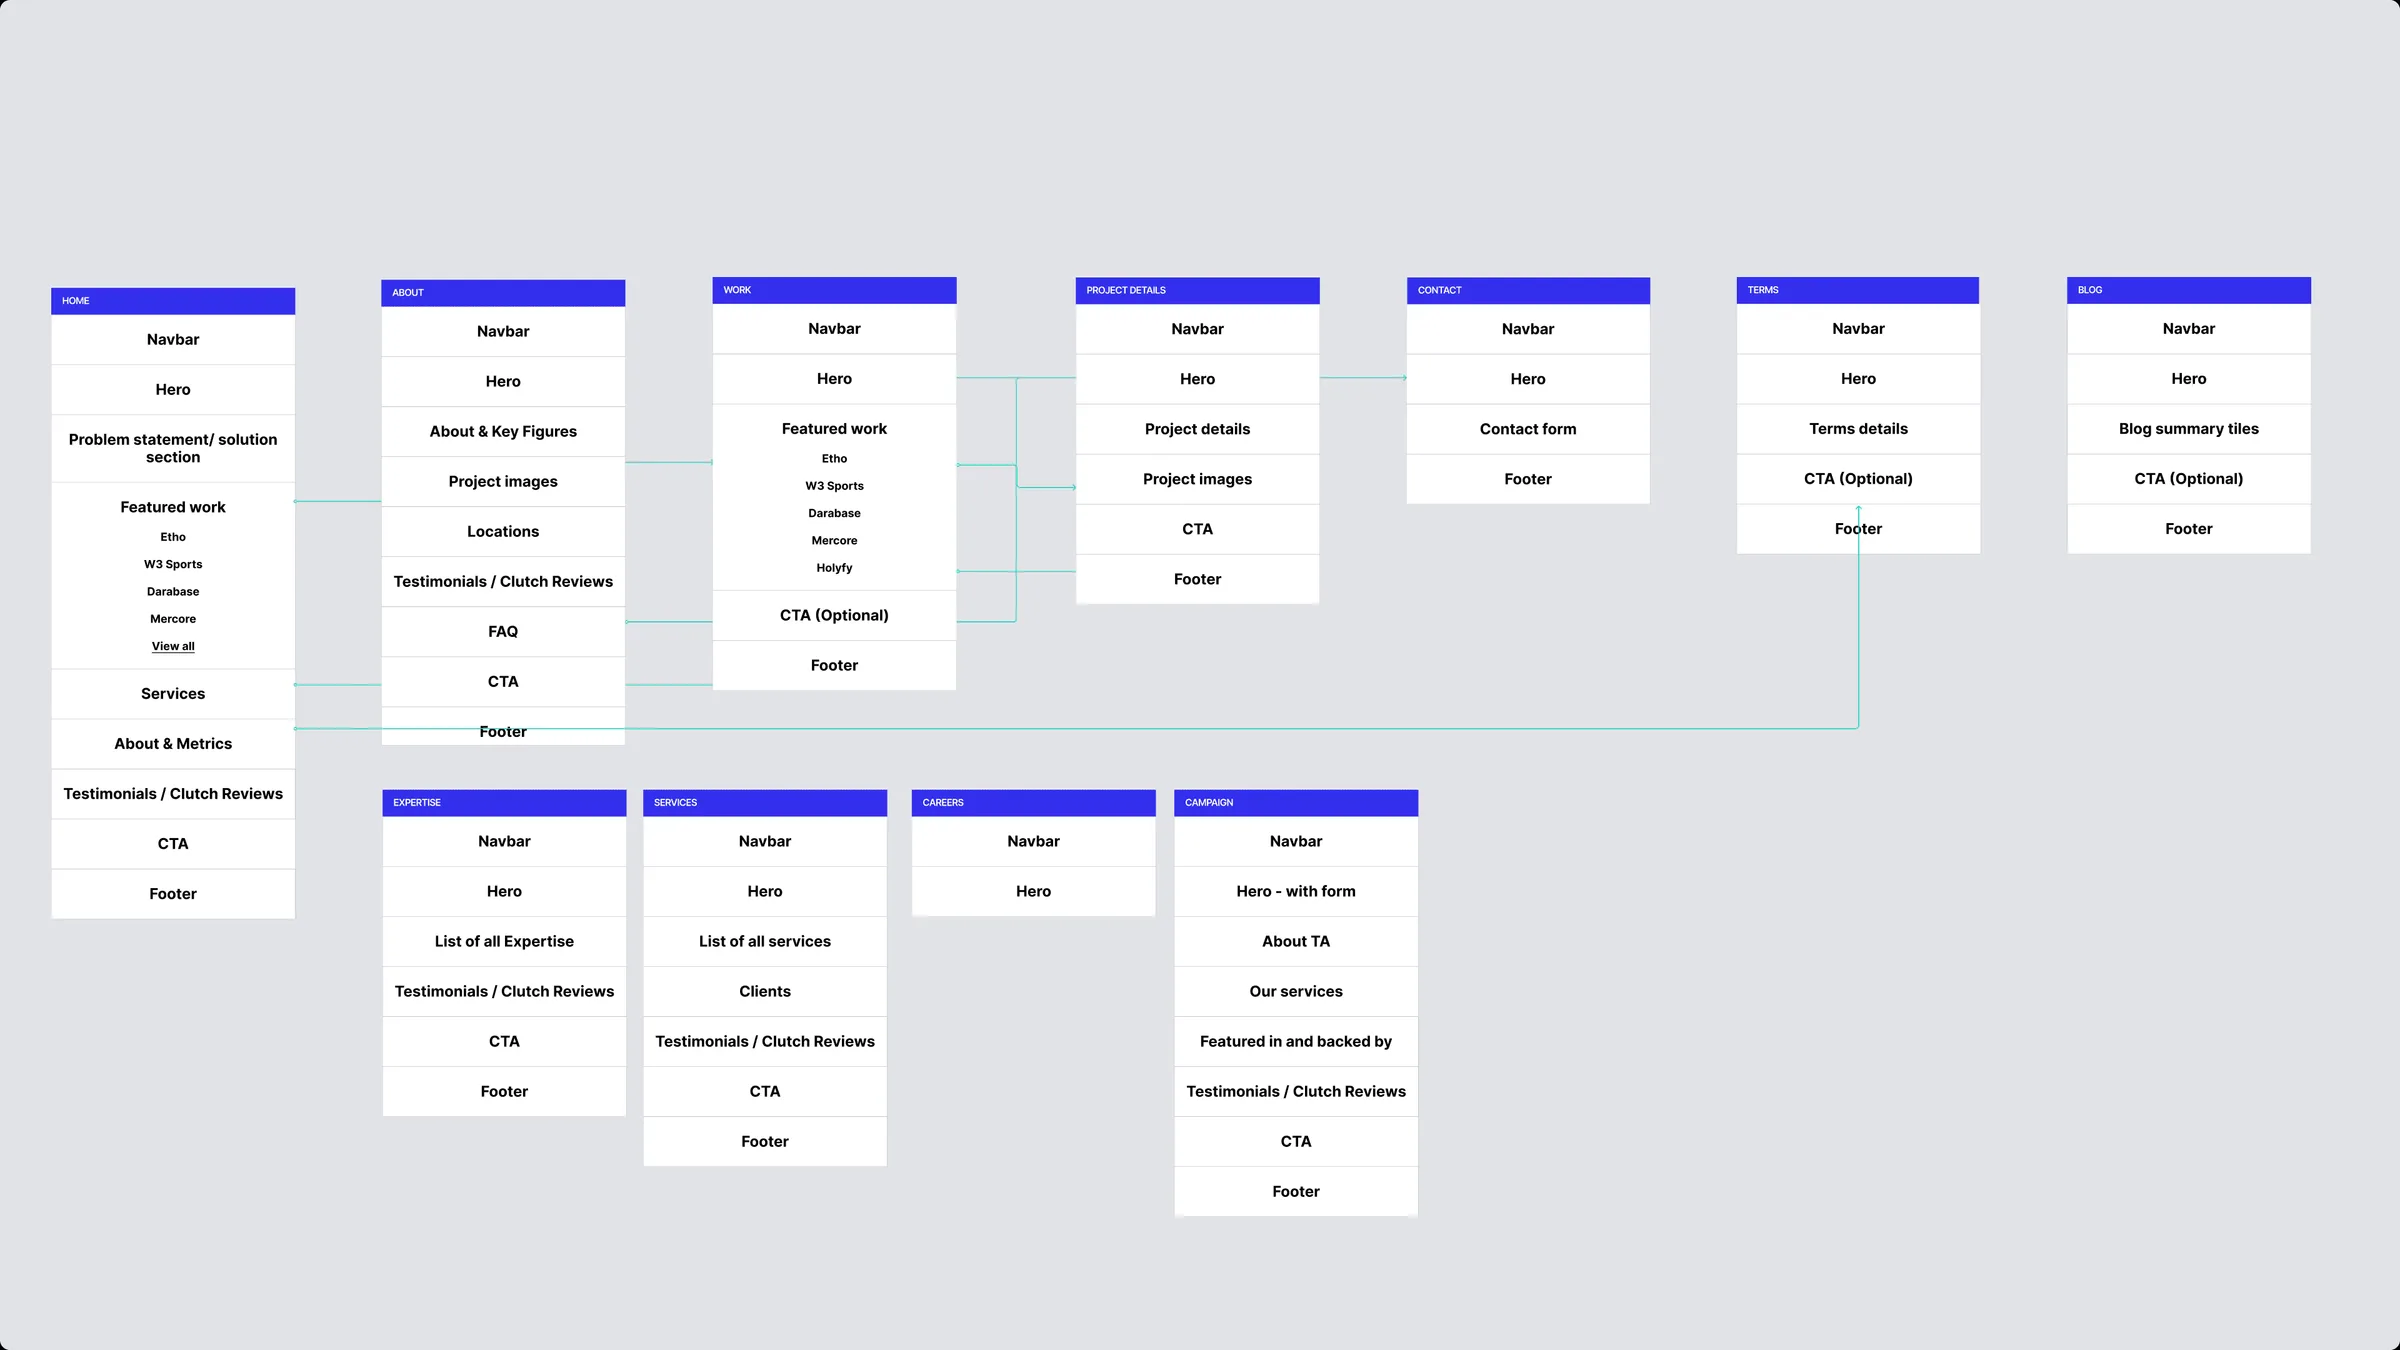Select the CONTACT page header bar

click(x=1528, y=290)
